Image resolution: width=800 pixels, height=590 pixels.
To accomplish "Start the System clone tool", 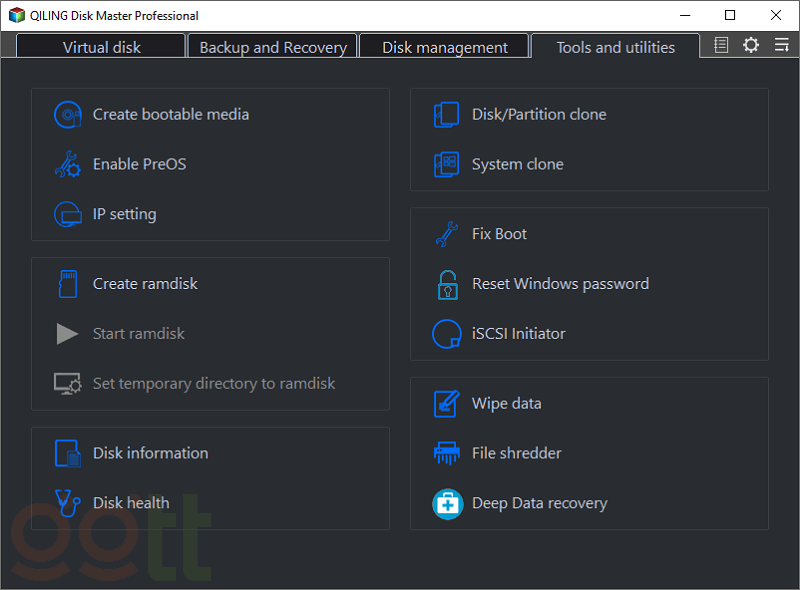I will (517, 165).
